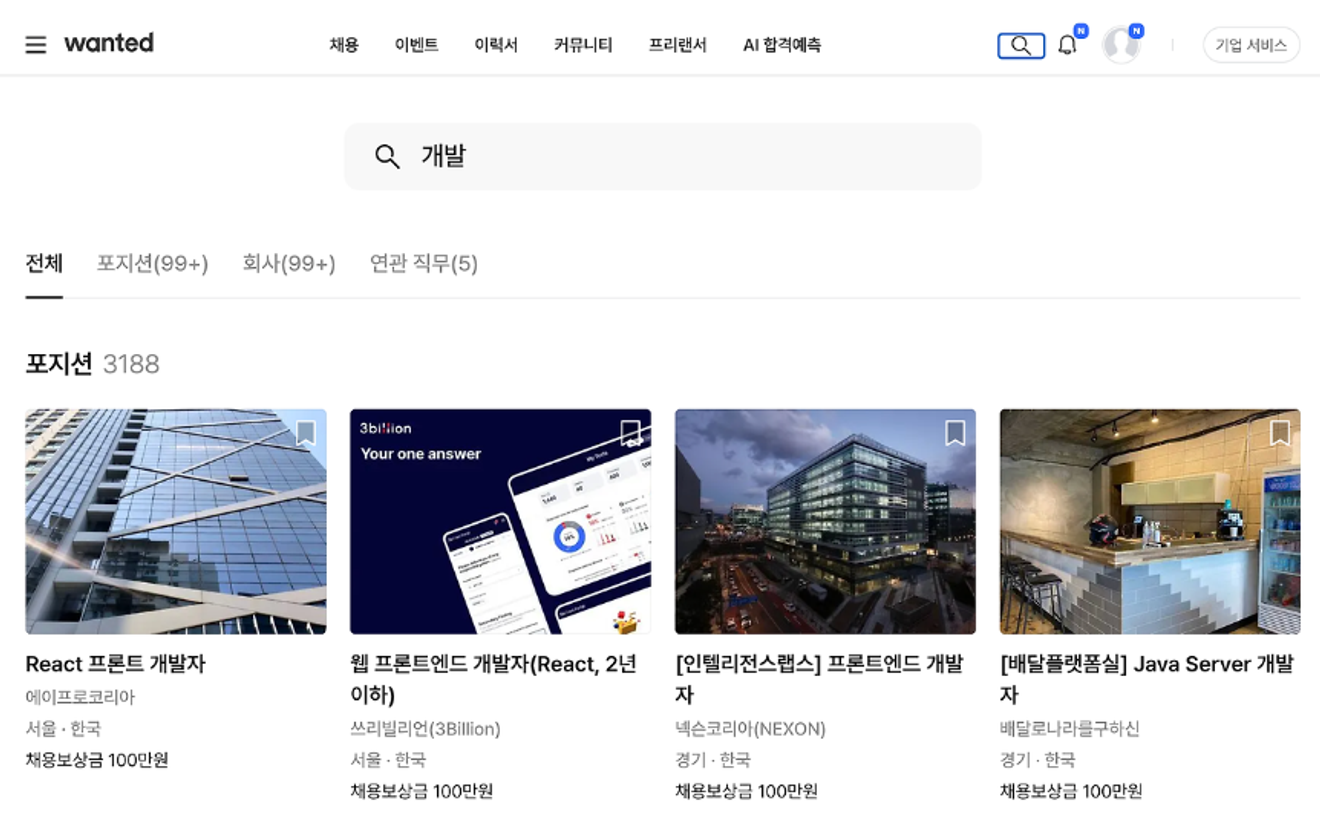
Task: Bookmark the 인텔리전스랩스 프론트엔드 개발자 position
Action: (x=955, y=433)
